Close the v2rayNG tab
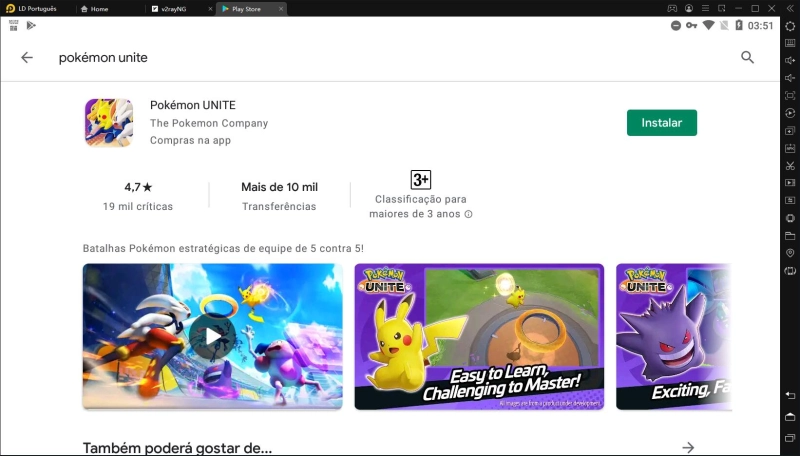This screenshot has width=800, height=456. 210,9
